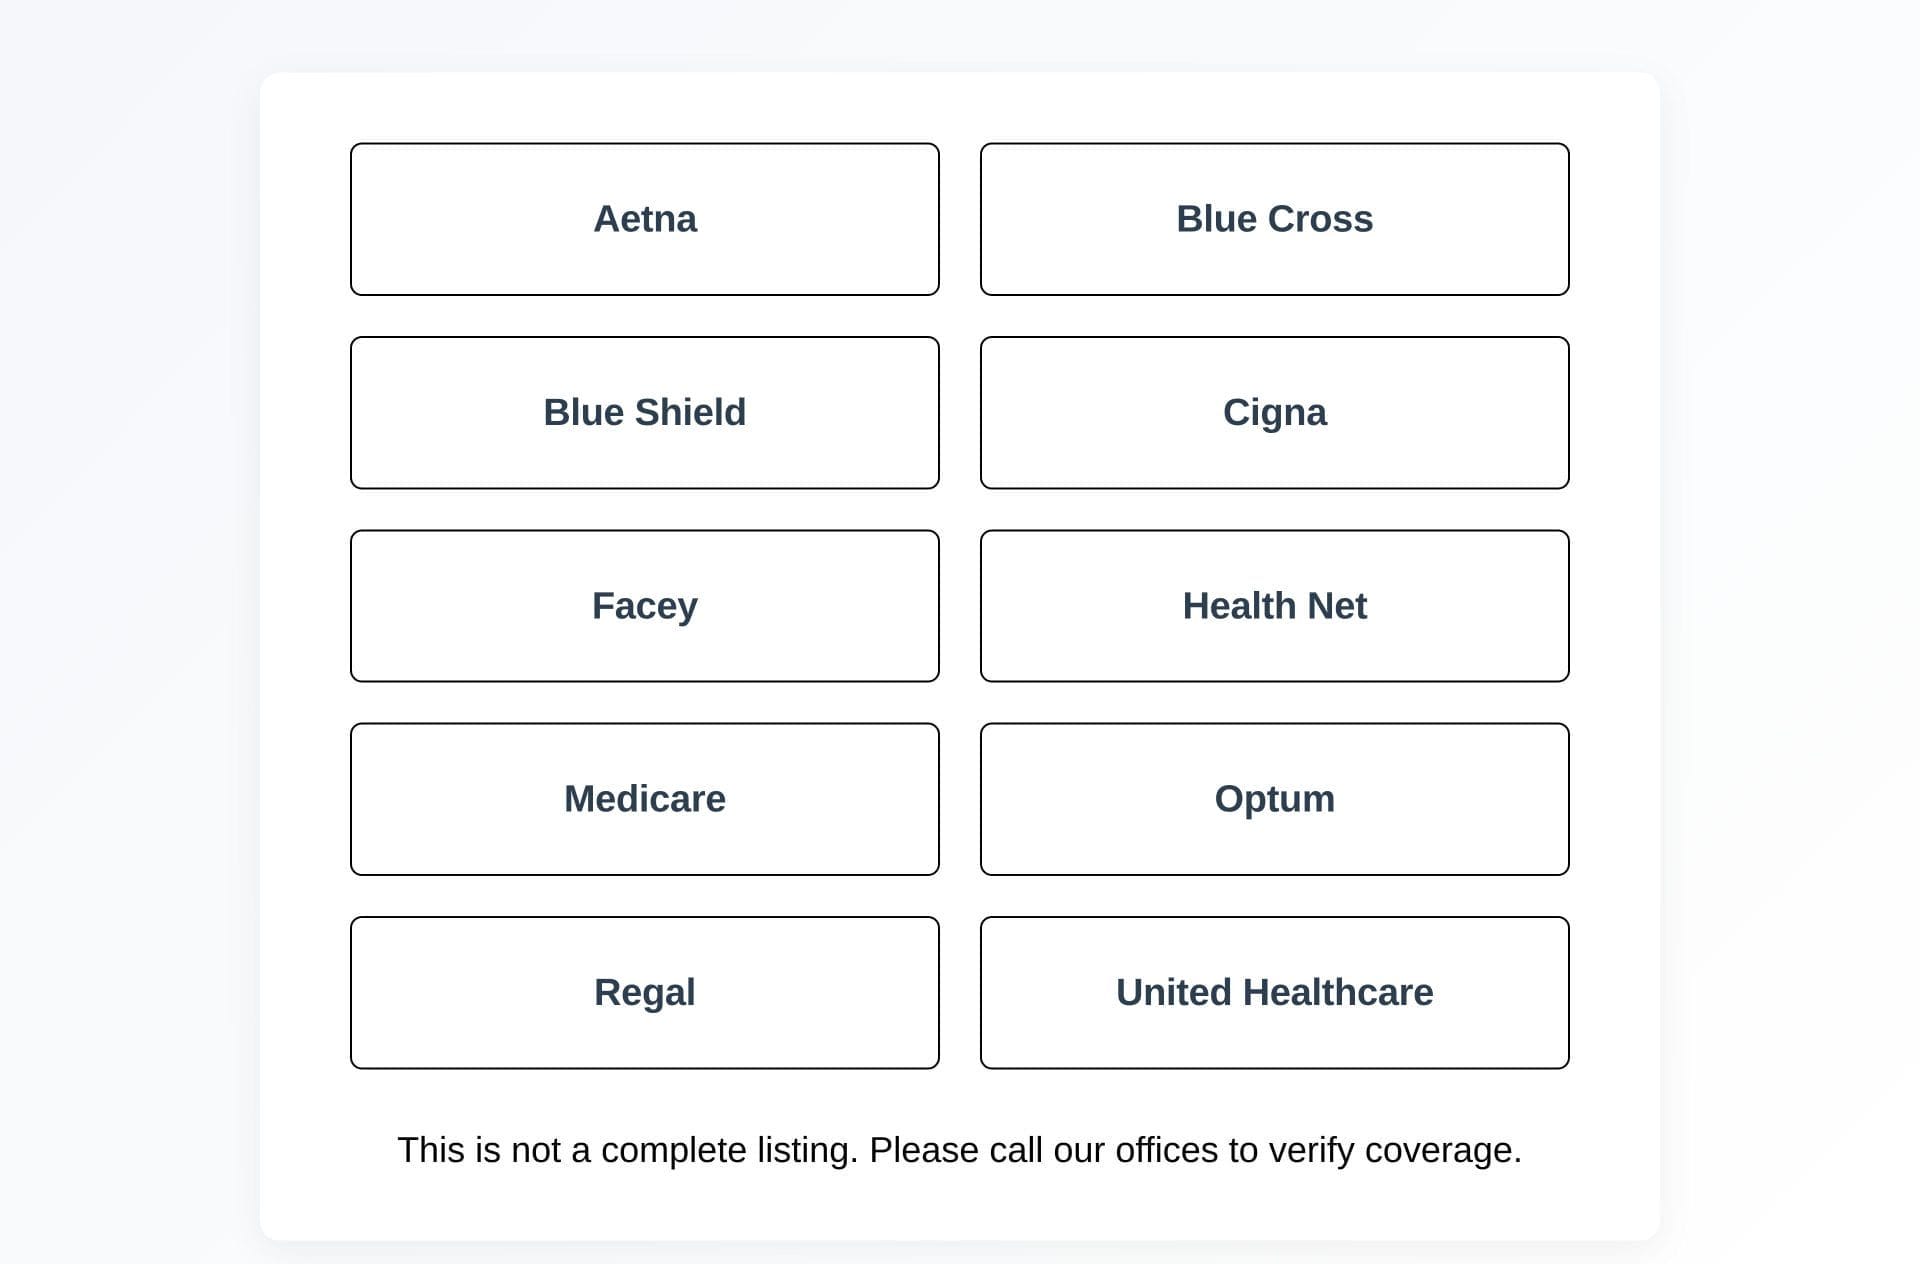Select Optum from the listing
The height and width of the screenshot is (1264, 1920).
(1274, 799)
